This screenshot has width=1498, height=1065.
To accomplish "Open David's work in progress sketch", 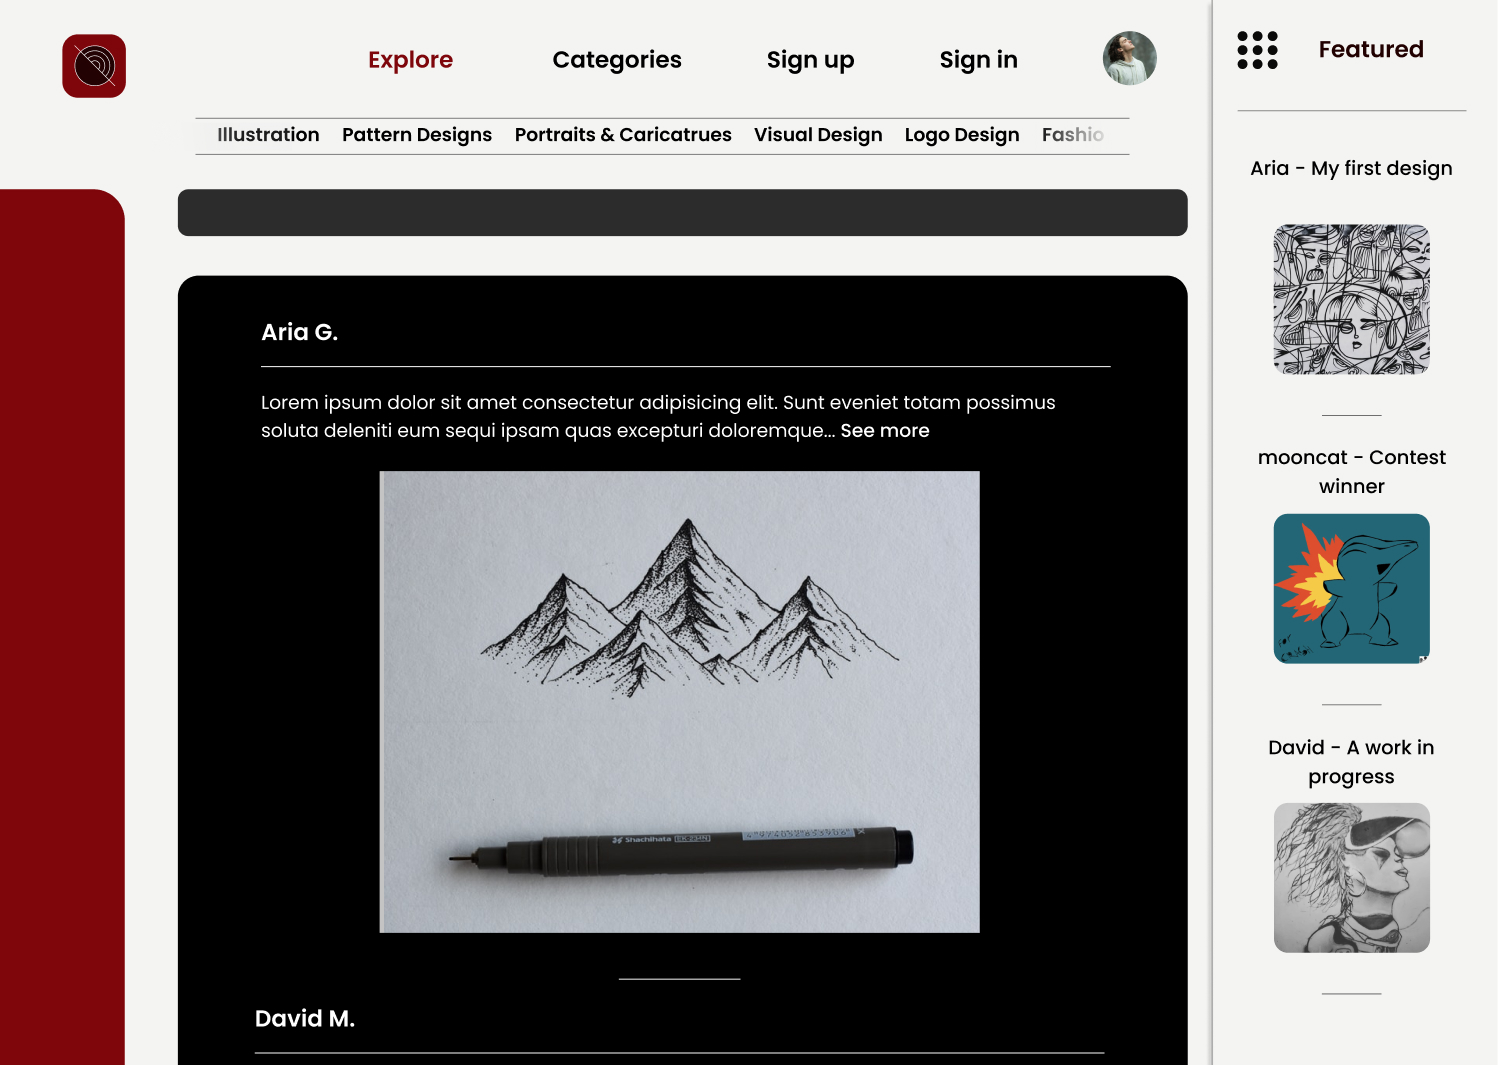I will tap(1351, 878).
